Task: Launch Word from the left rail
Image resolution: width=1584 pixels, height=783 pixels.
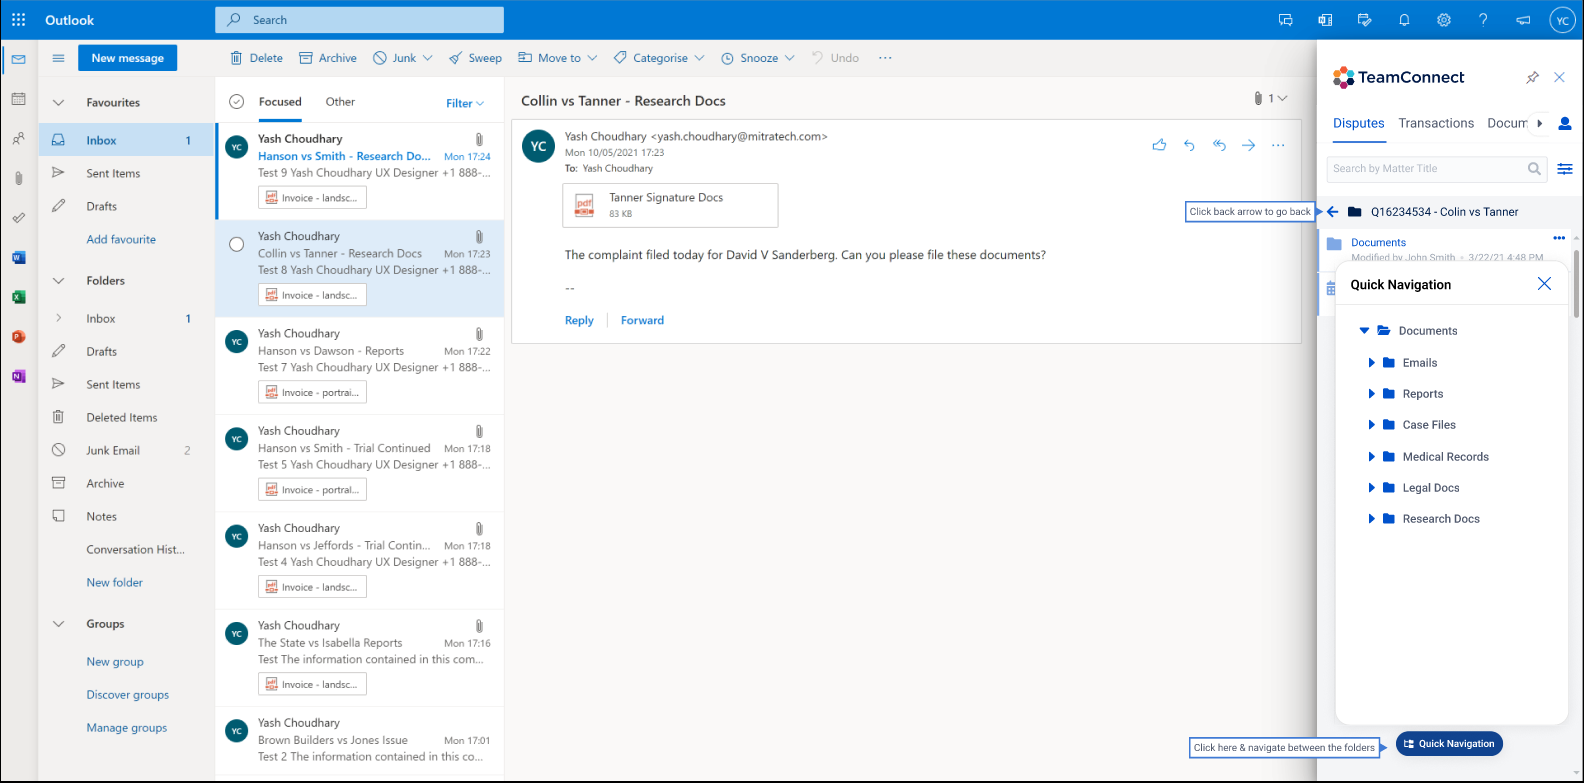Action: pos(18,257)
